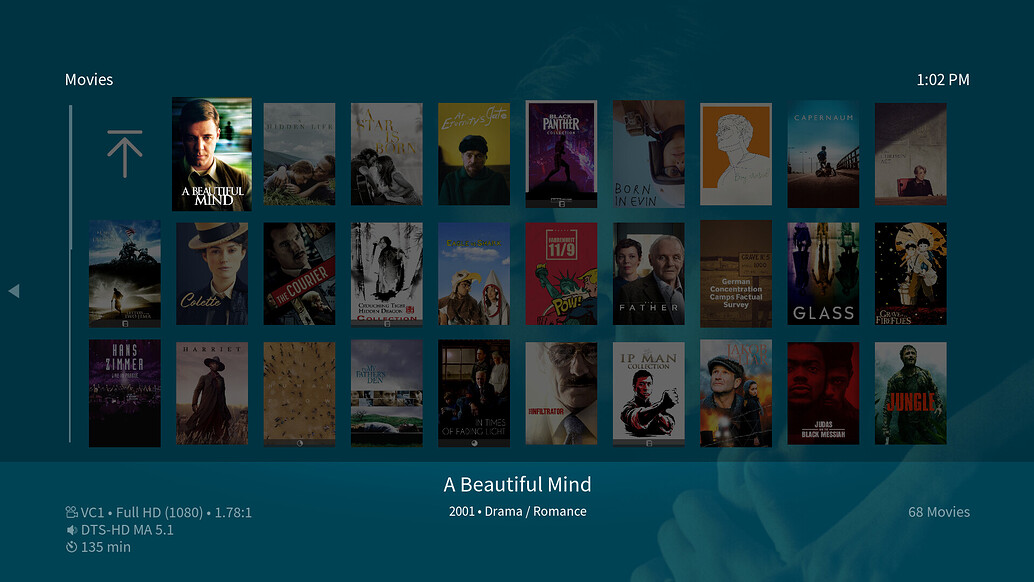1034x582 pixels.
Task: Choose the Judas and the Black Messiah poster
Action: 823,393
